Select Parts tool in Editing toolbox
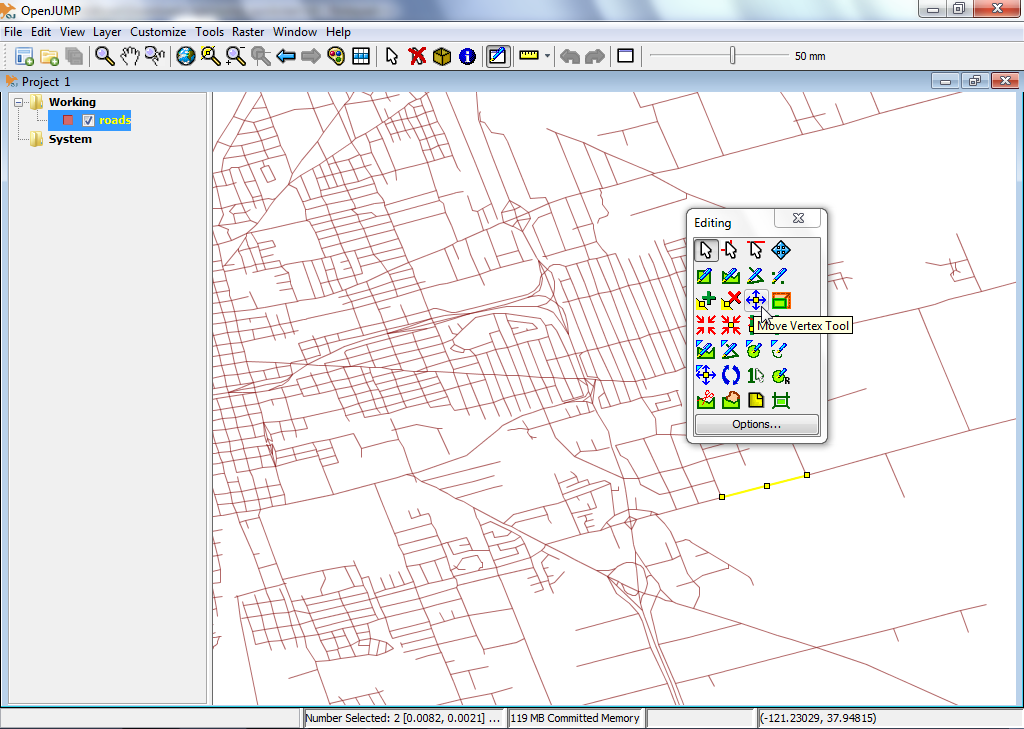1024x729 pixels. [730, 250]
